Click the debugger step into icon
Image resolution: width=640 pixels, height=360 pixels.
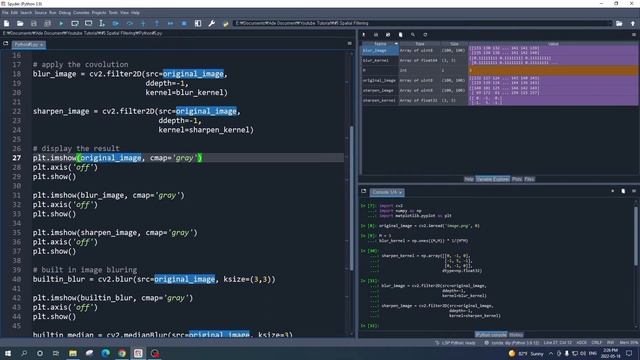click(x=143, y=24)
